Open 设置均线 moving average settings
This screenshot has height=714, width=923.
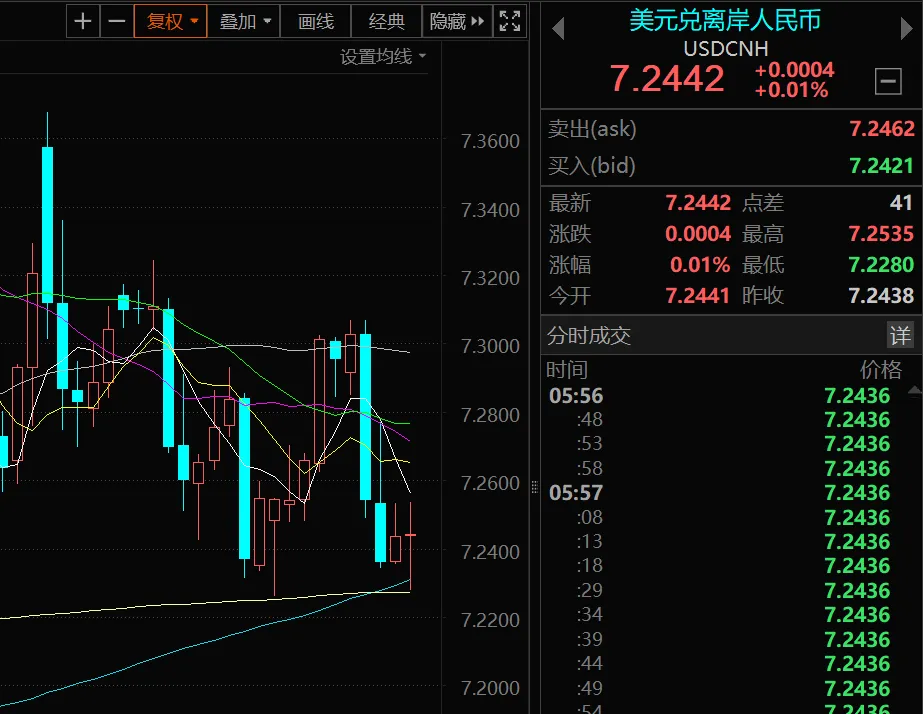click(383, 57)
